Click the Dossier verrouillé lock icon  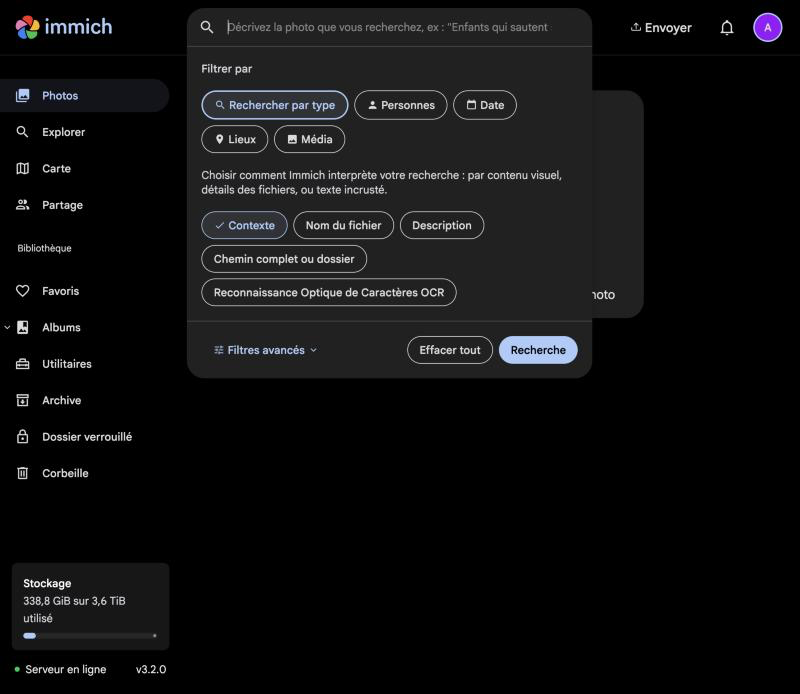pos(22,437)
